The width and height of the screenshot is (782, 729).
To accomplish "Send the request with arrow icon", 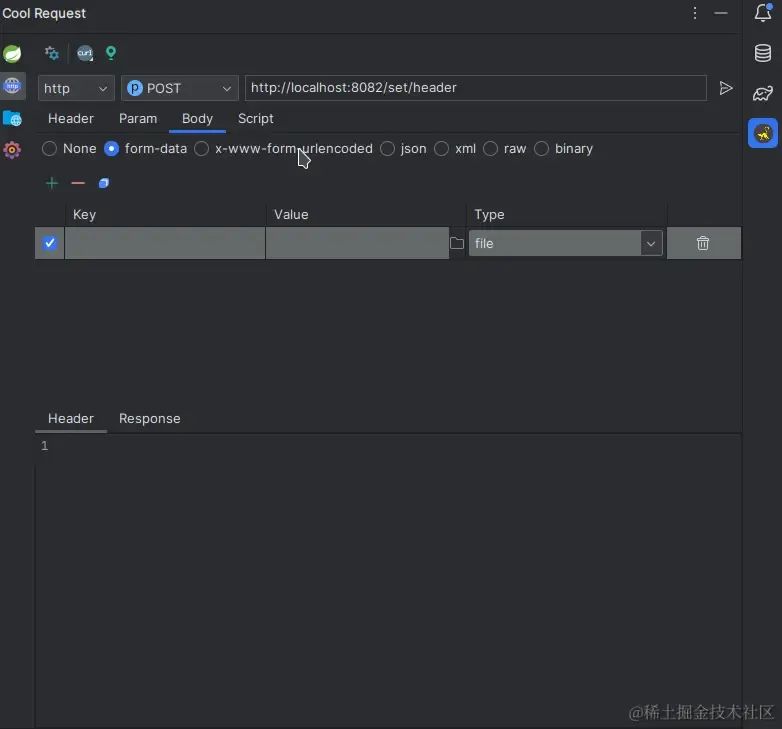I will [x=726, y=88].
